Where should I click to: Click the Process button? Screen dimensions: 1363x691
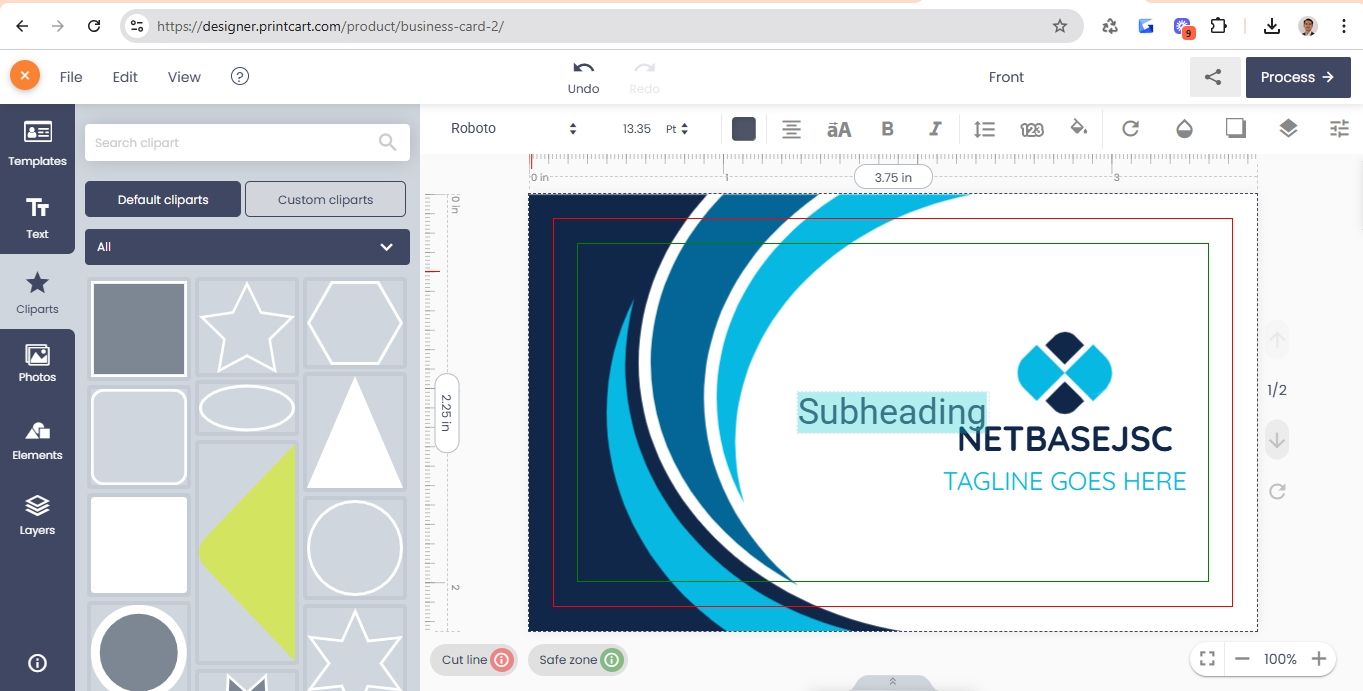(1297, 77)
